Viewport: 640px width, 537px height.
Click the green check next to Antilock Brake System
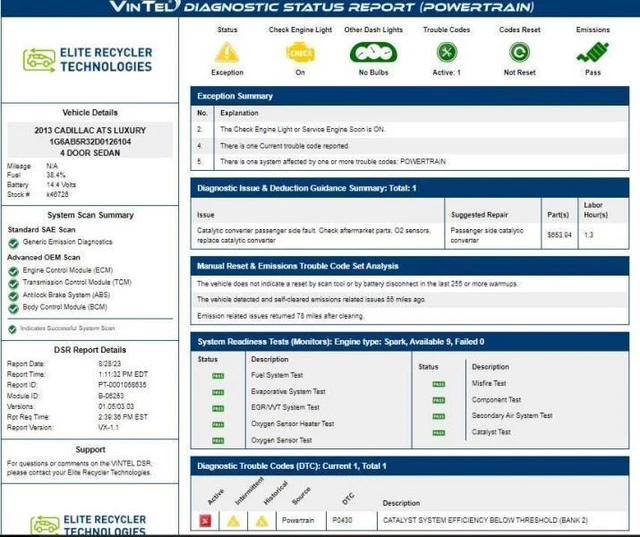(13, 296)
